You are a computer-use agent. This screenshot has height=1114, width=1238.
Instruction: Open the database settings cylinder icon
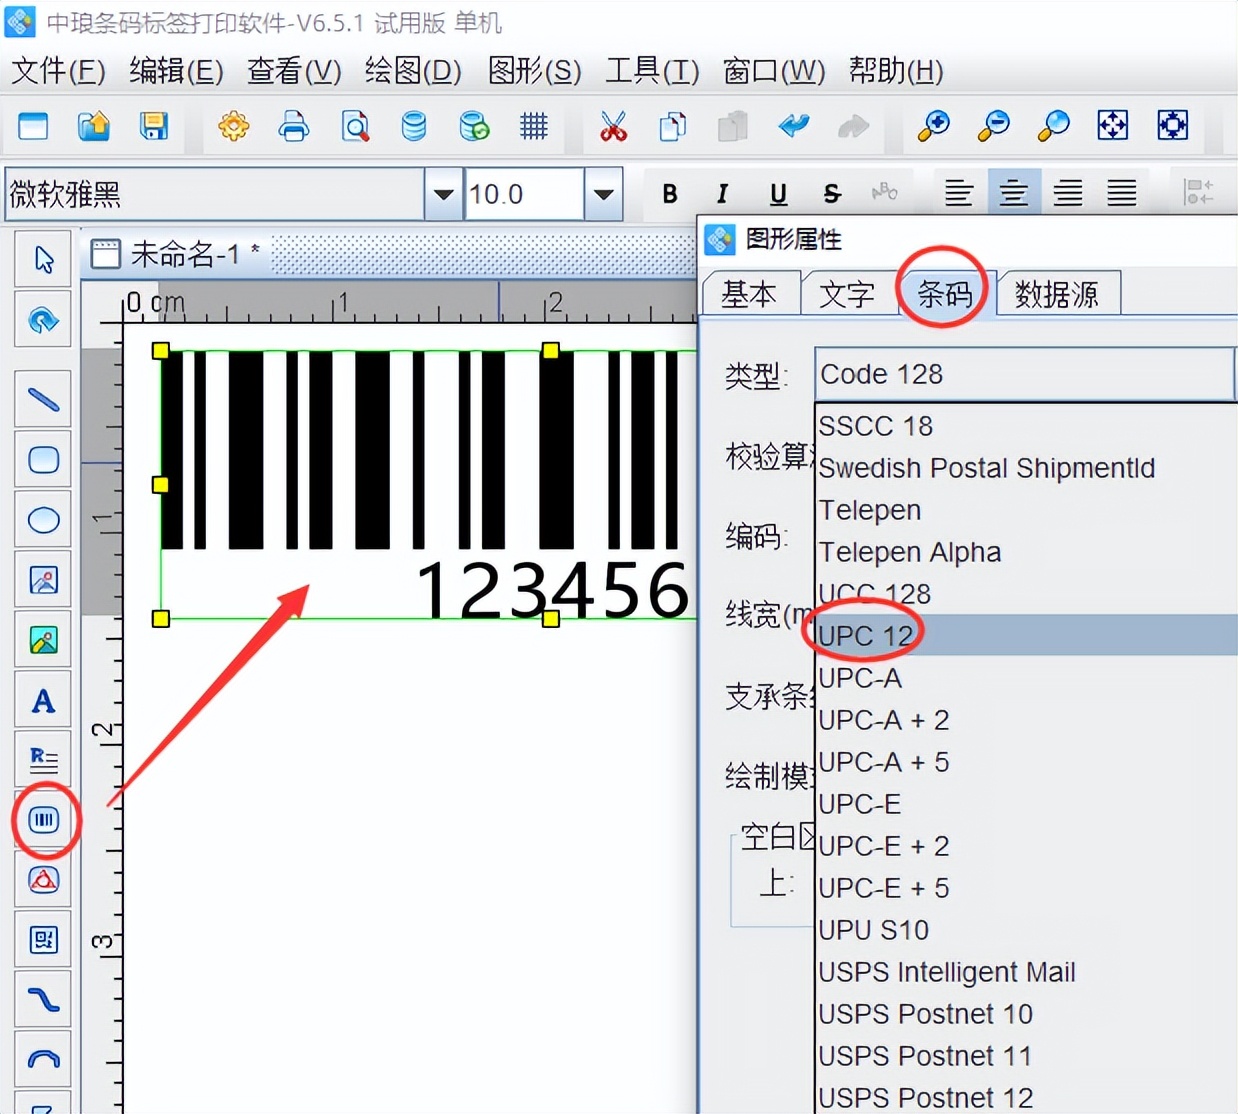pos(414,126)
